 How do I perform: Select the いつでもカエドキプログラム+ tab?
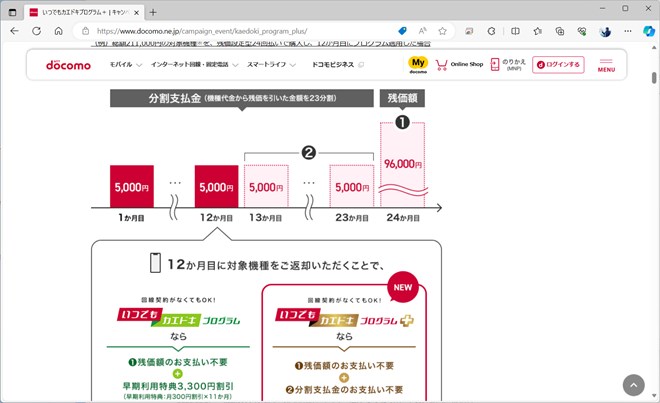tap(84, 13)
